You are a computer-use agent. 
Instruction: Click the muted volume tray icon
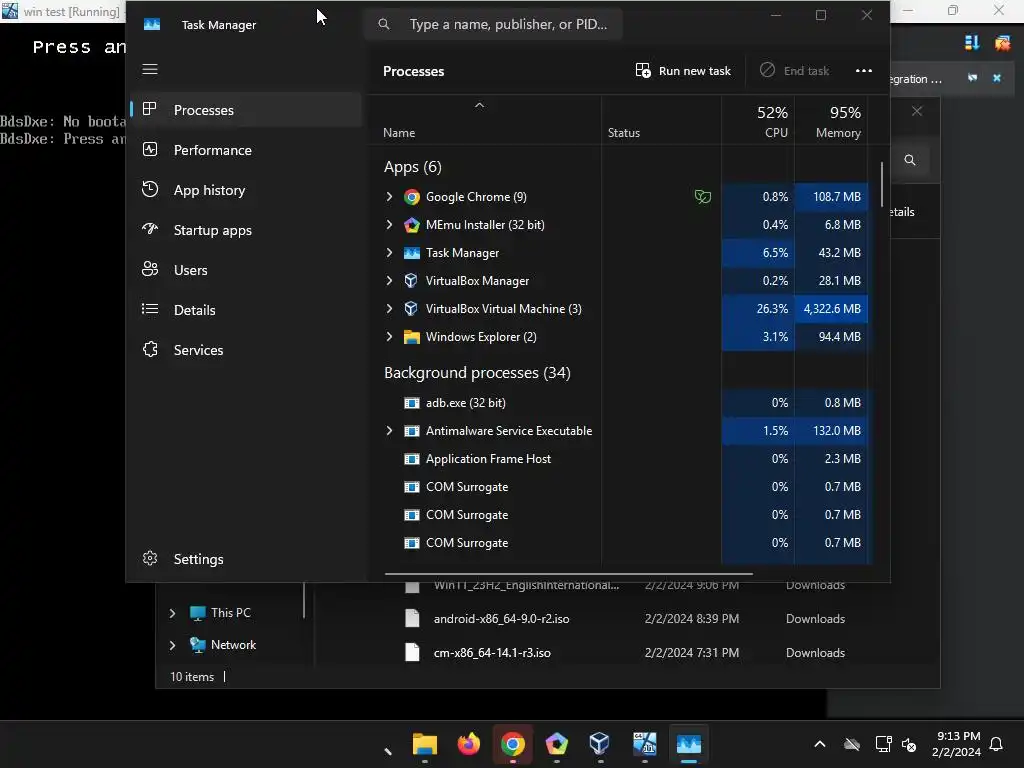click(x=909, y=744)
